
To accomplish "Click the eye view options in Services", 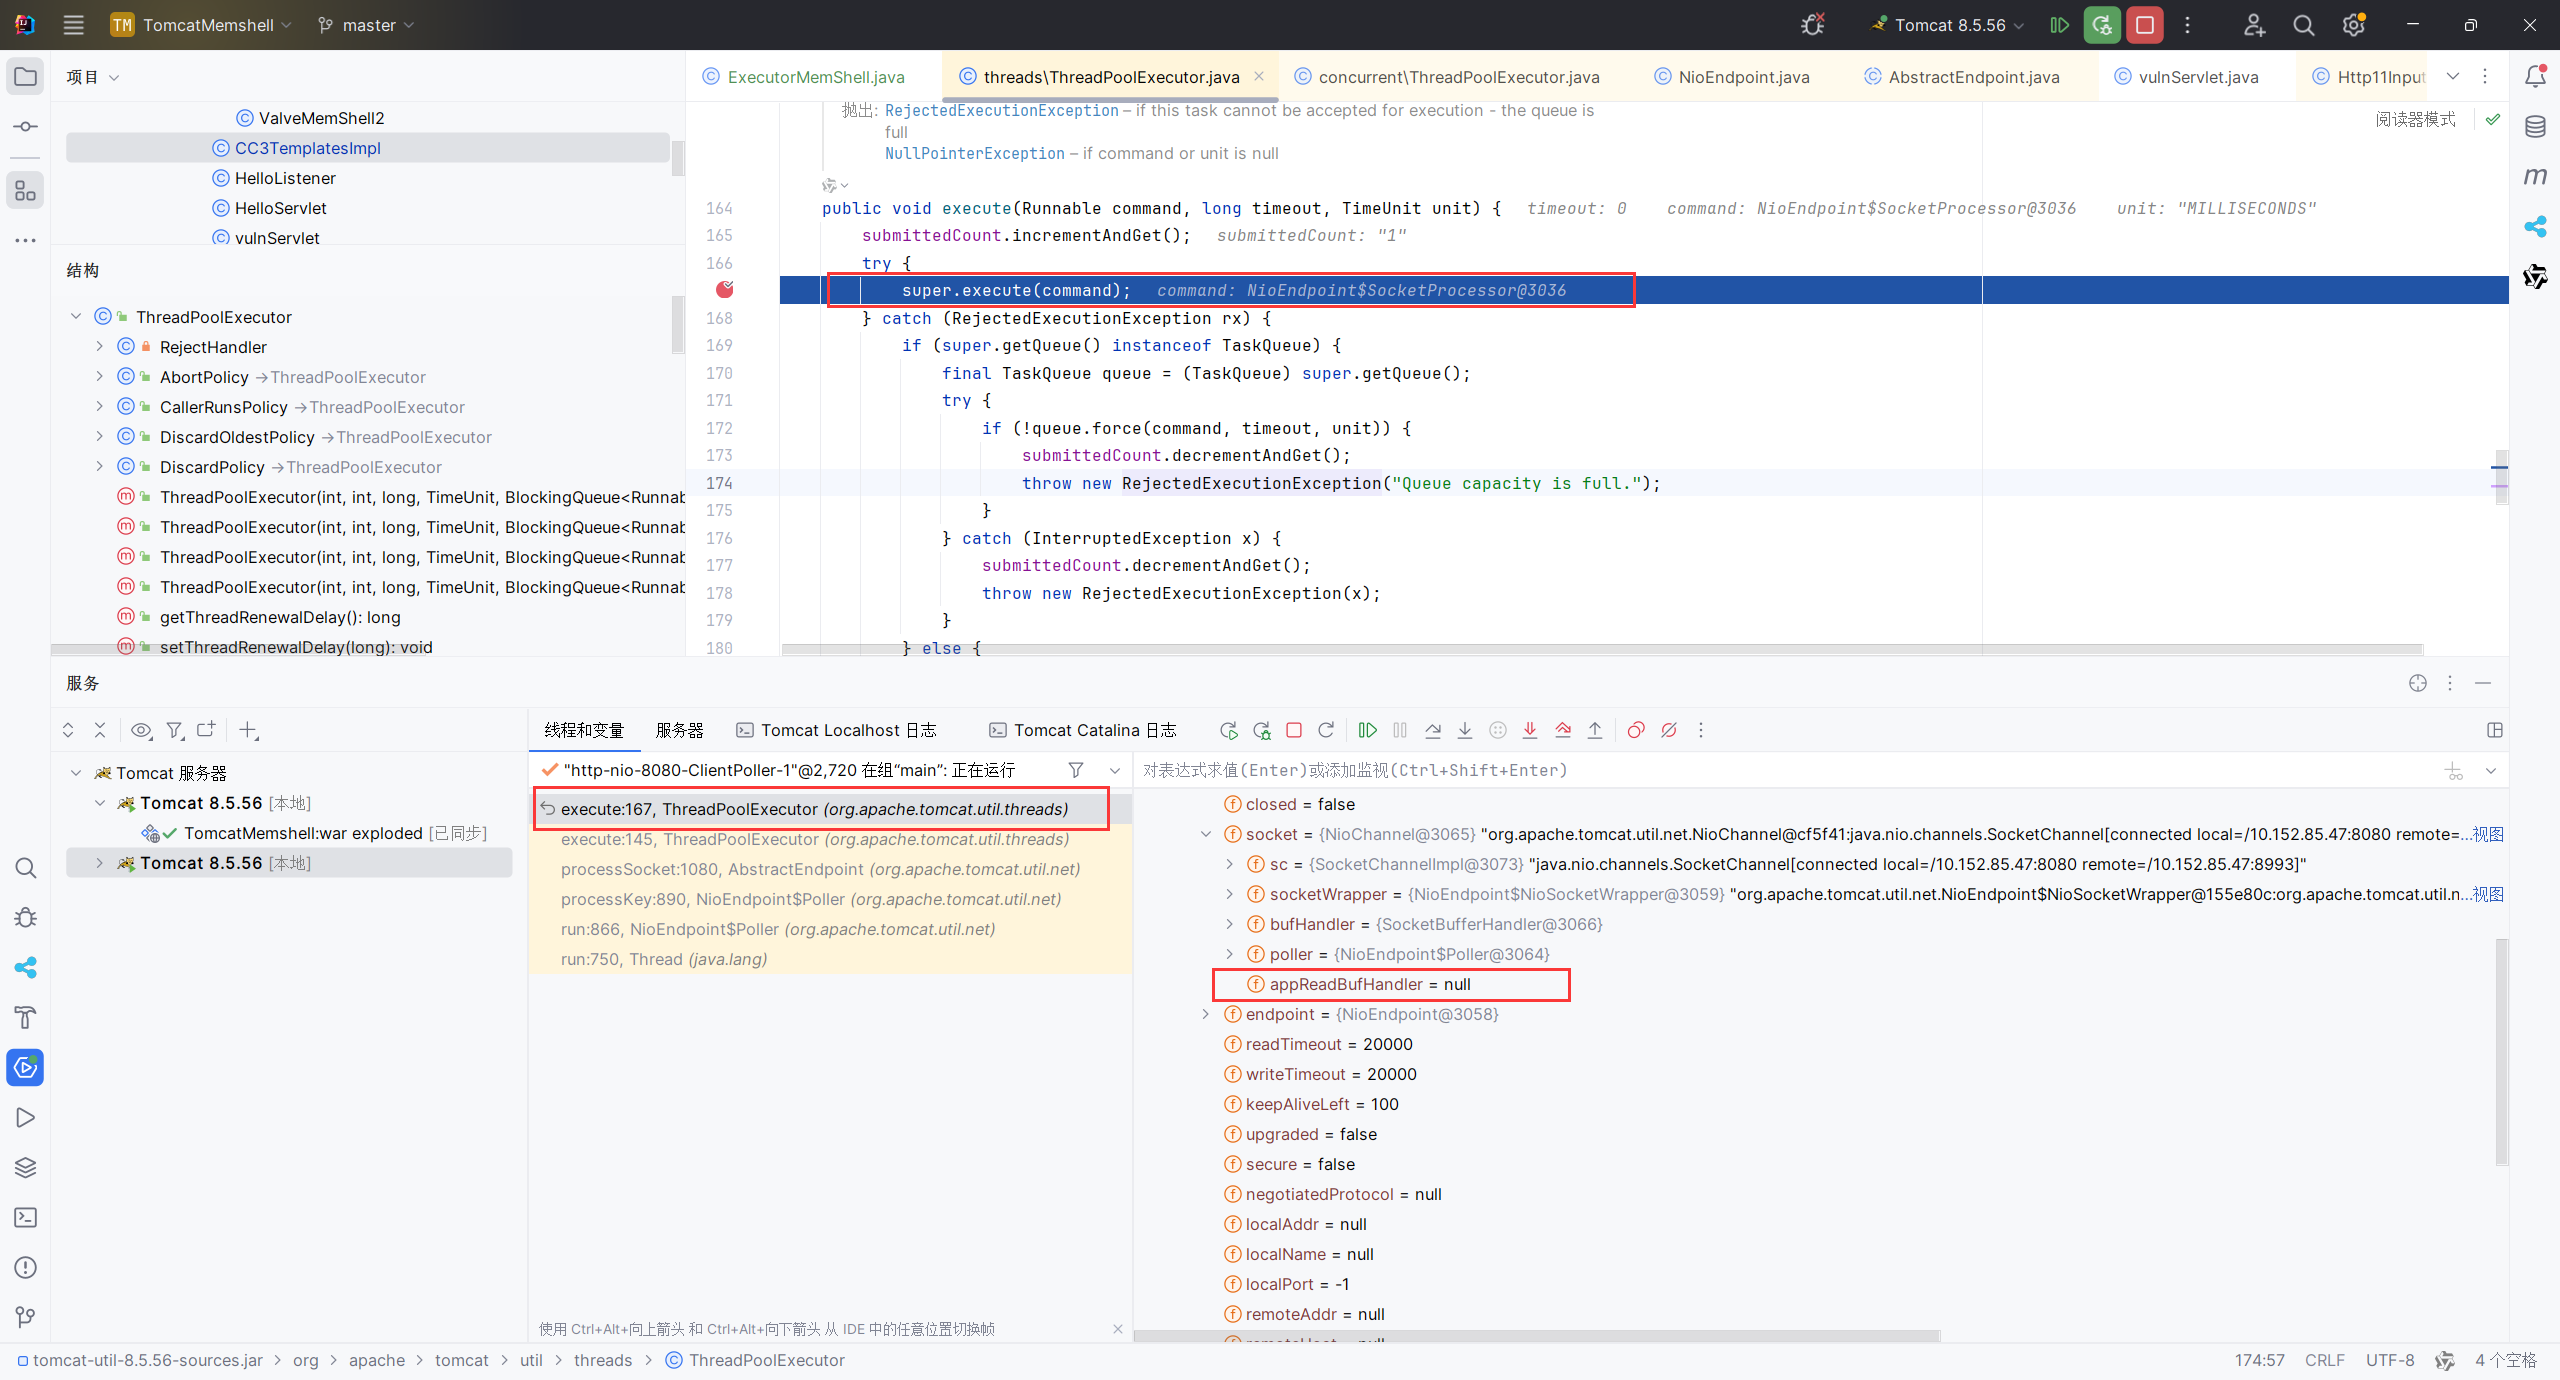I will click(142, 730).
